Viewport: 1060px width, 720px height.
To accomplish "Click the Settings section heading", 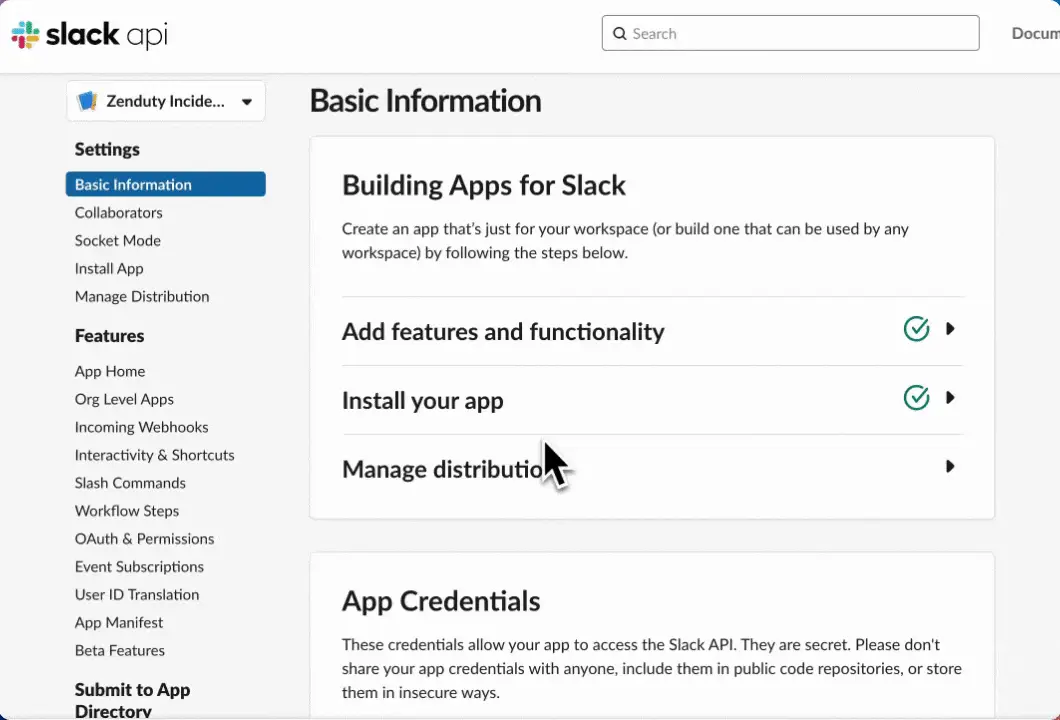I will 107,149.
